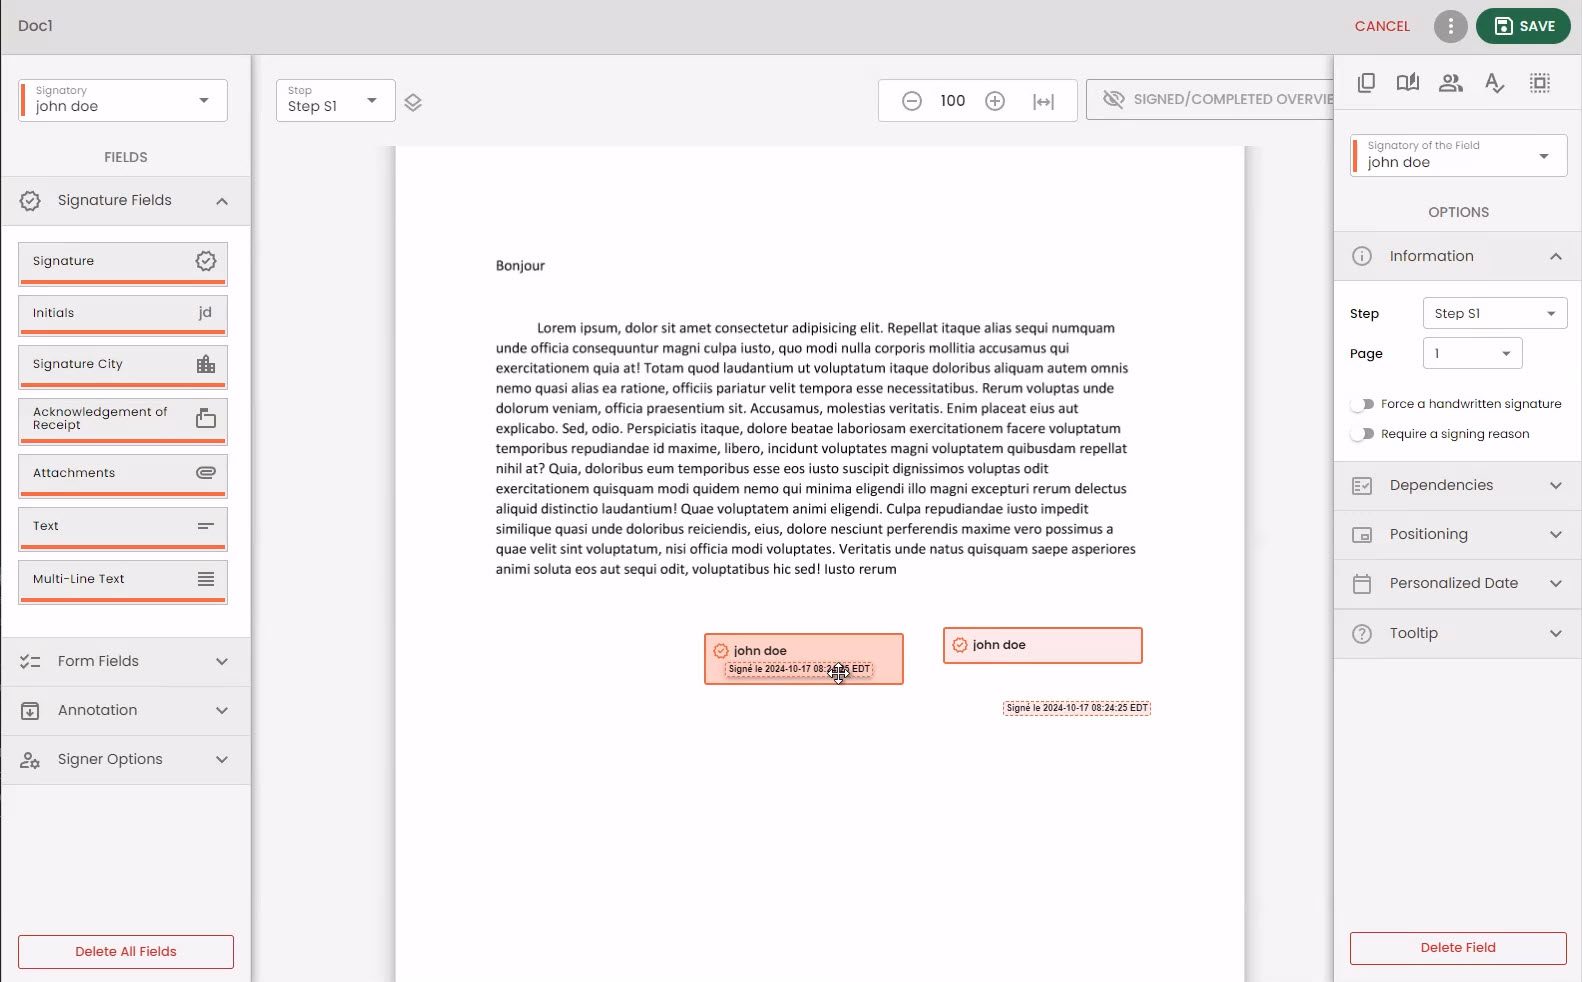
Task: Open the select-all fields icon tab
Action: pos(1540,83)
